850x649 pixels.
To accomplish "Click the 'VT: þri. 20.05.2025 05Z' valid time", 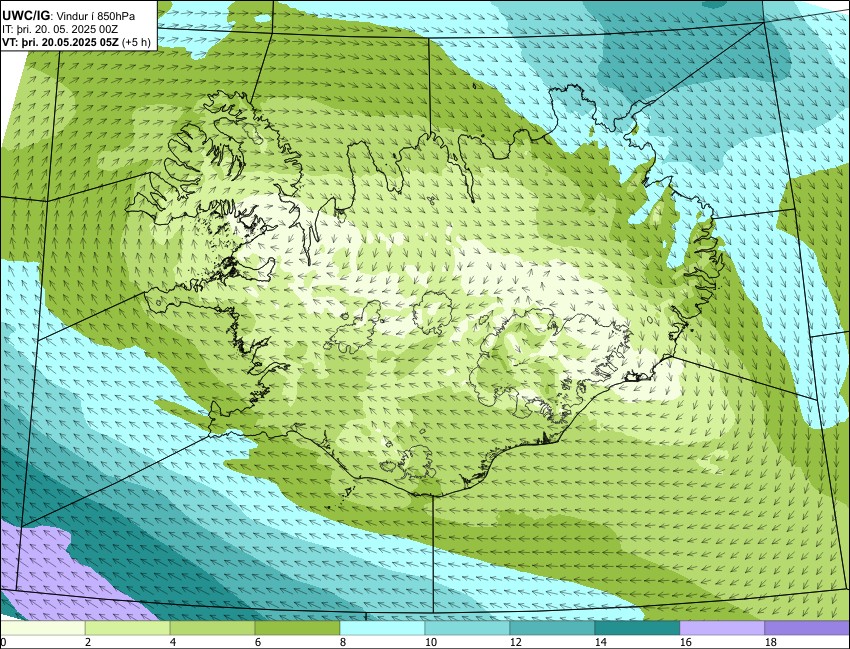I will coord(61,42).
